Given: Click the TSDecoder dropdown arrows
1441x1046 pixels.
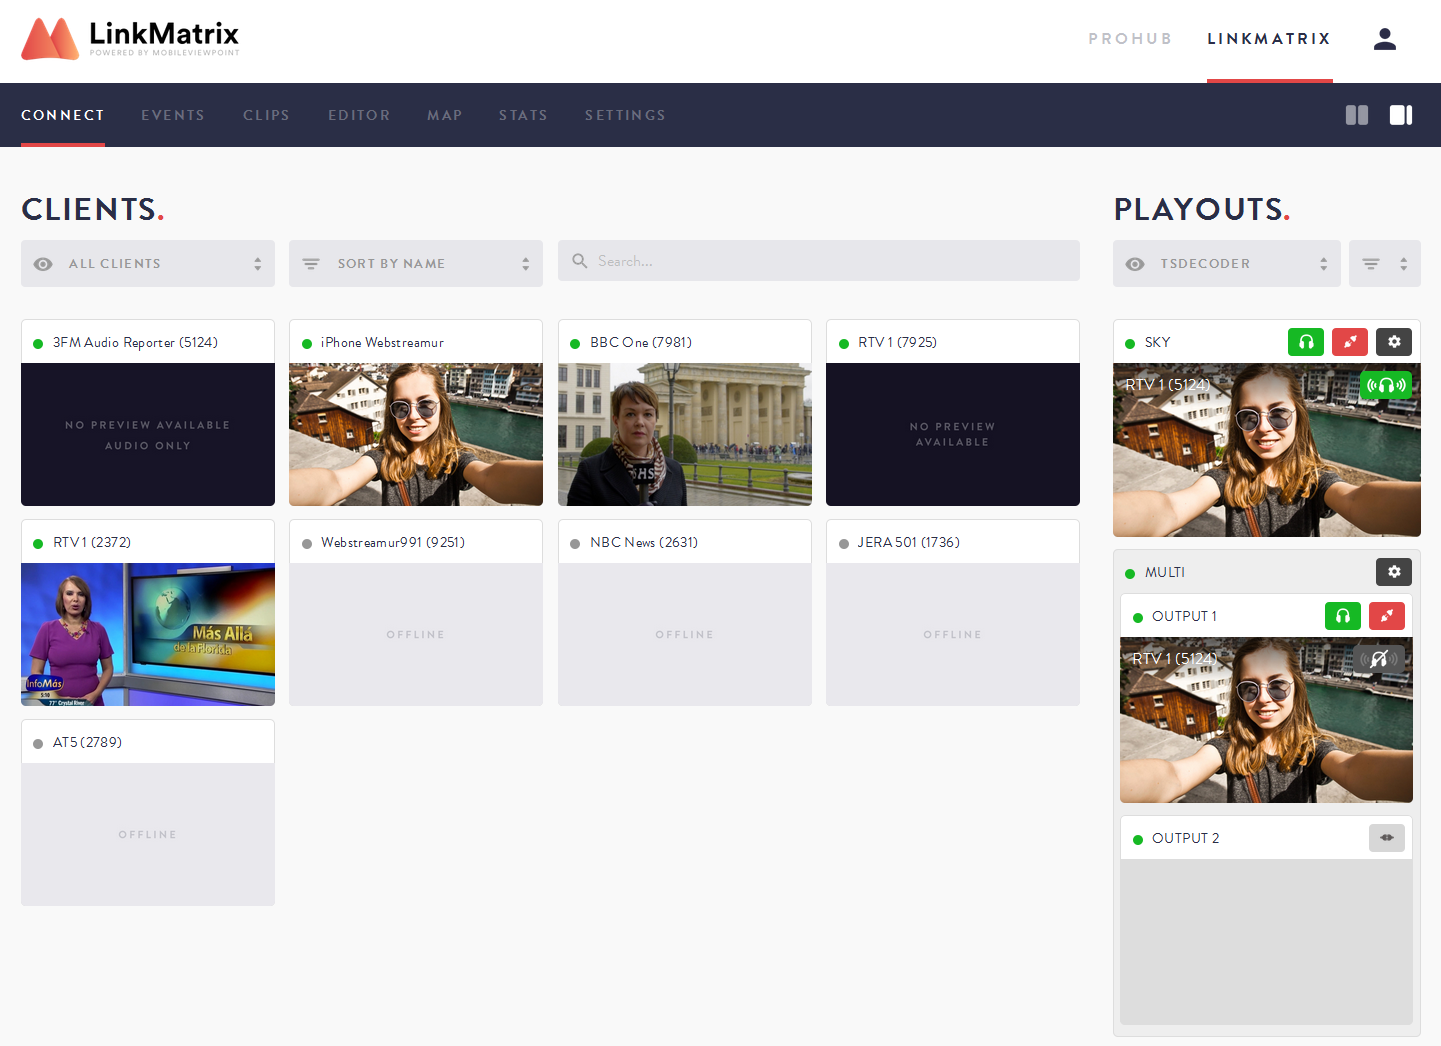Looking at the screenshot, I should click(x=1323, y=264).
